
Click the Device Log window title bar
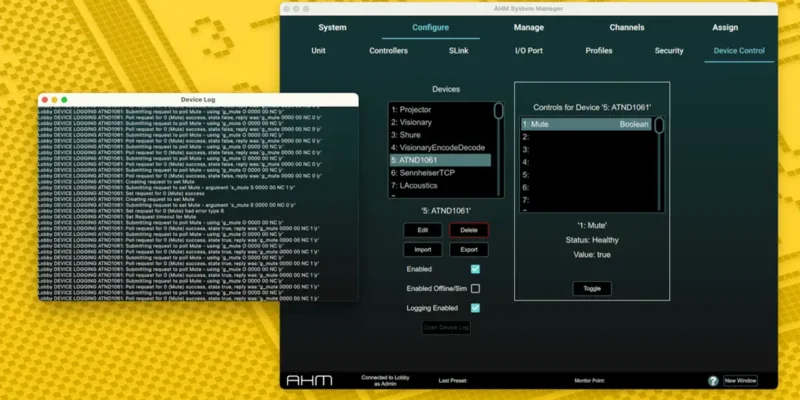coord(198,99)
